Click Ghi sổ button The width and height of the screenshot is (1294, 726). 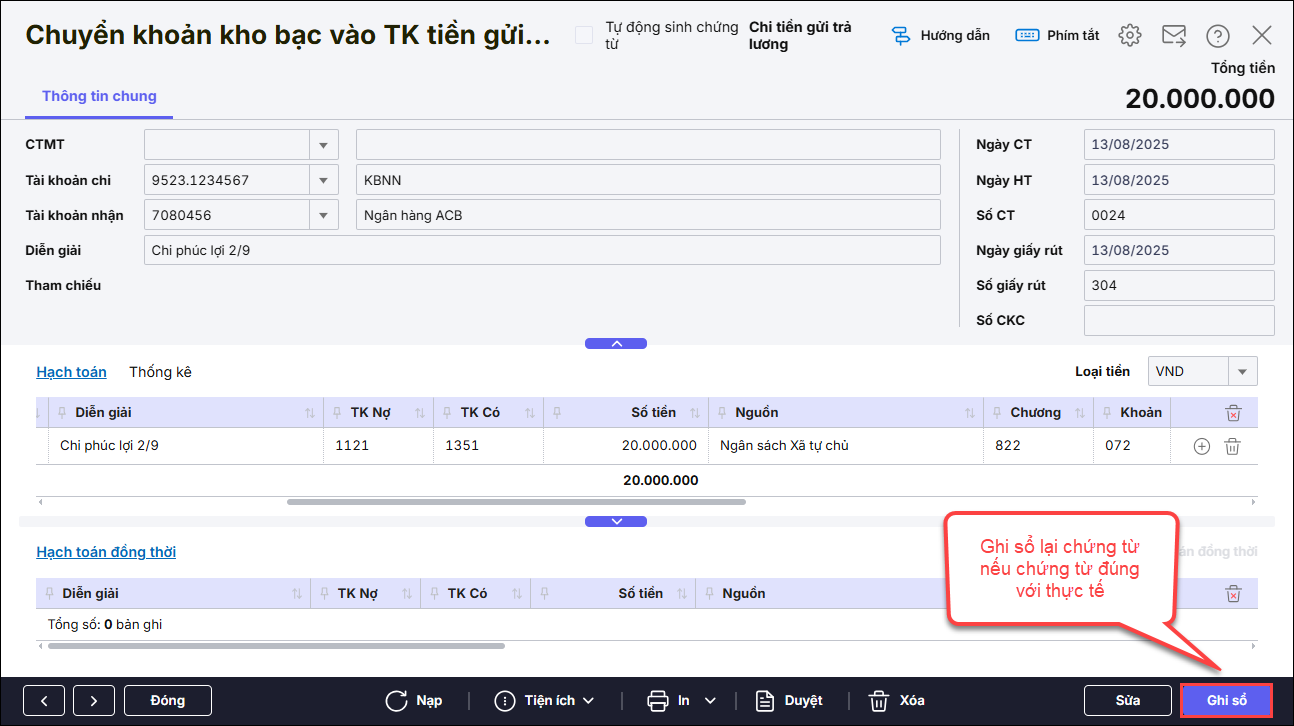click(x=1226, y=700)
